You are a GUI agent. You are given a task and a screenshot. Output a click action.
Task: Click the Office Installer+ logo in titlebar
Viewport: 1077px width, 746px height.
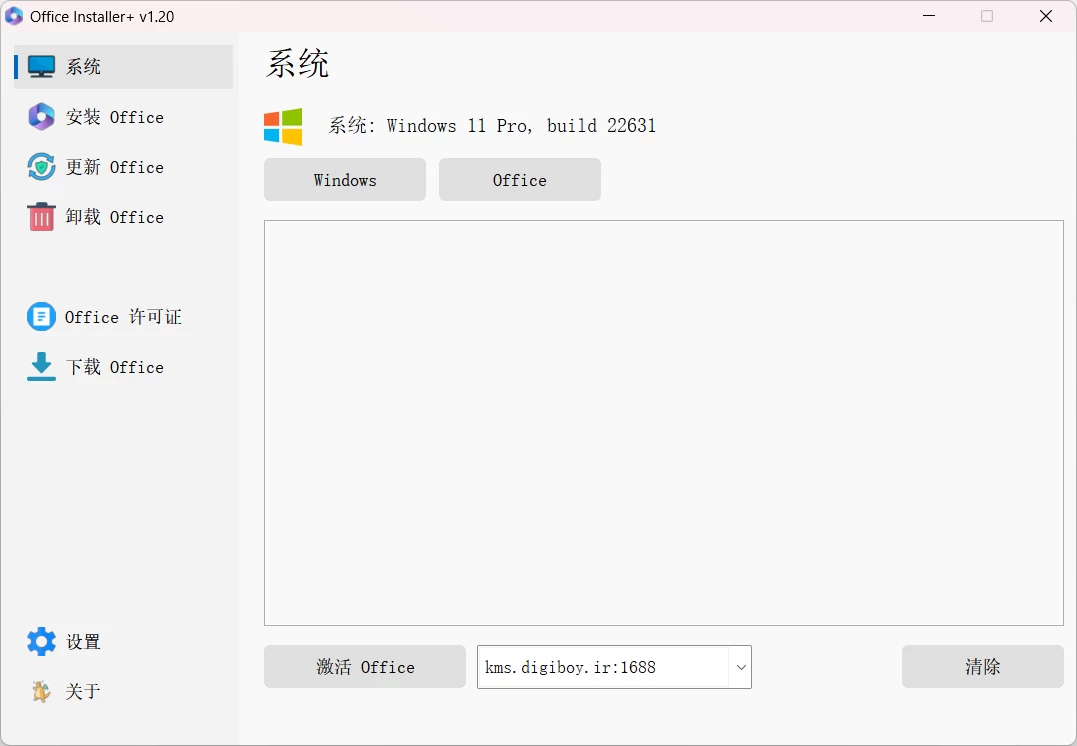tap(14, 16)
